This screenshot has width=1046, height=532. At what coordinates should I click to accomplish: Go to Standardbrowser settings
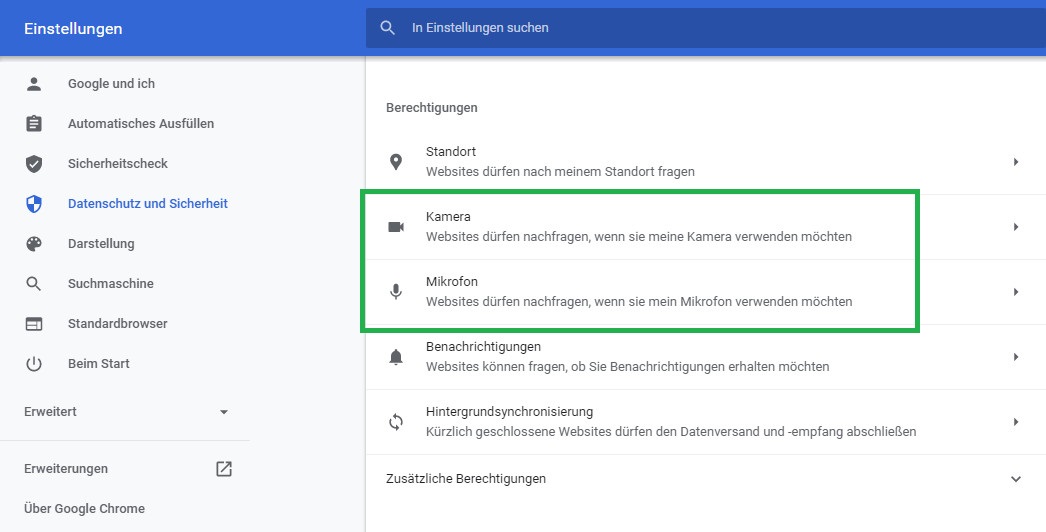click(117, 324)
